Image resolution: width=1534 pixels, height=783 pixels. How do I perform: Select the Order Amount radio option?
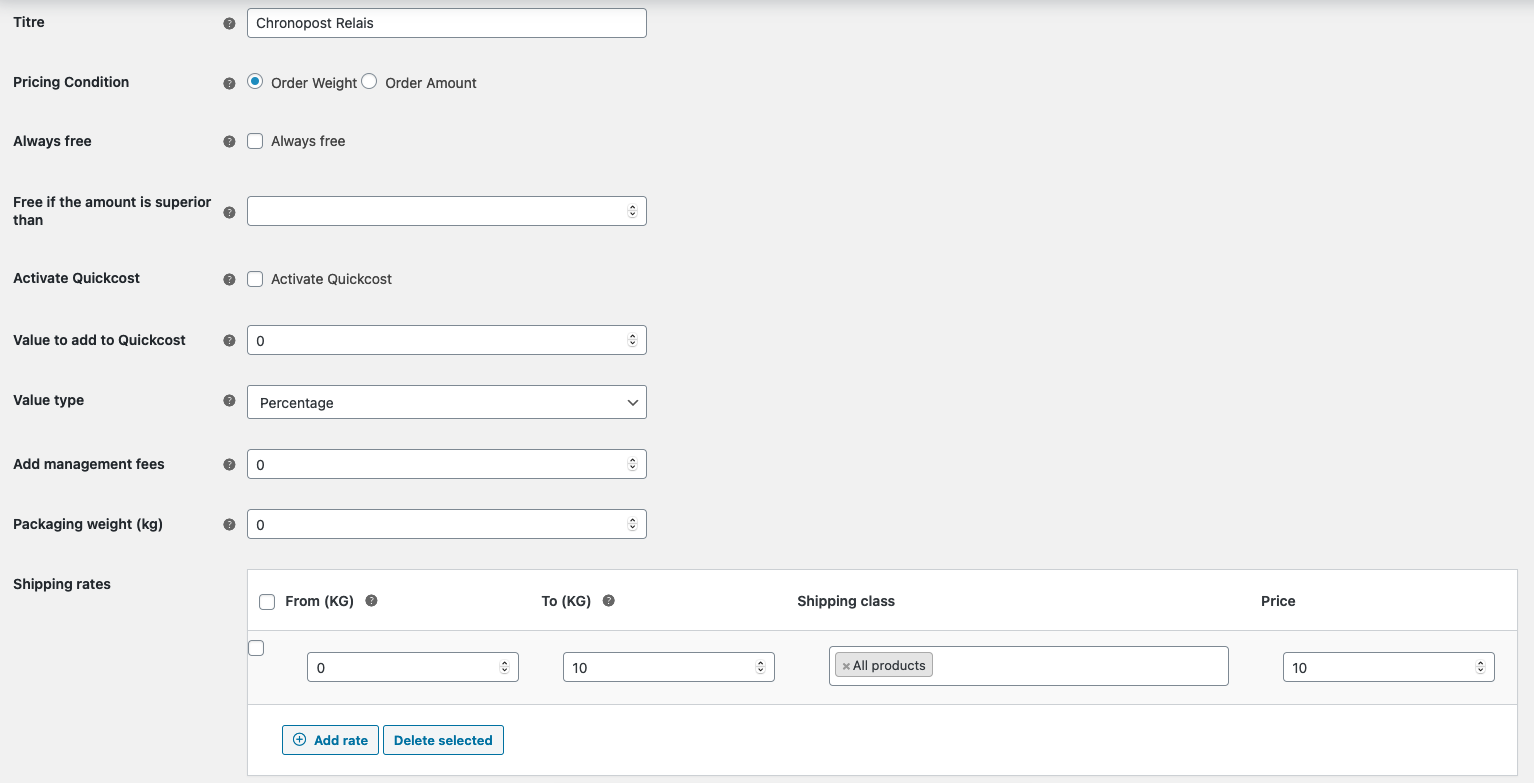[x=369, y=82]
